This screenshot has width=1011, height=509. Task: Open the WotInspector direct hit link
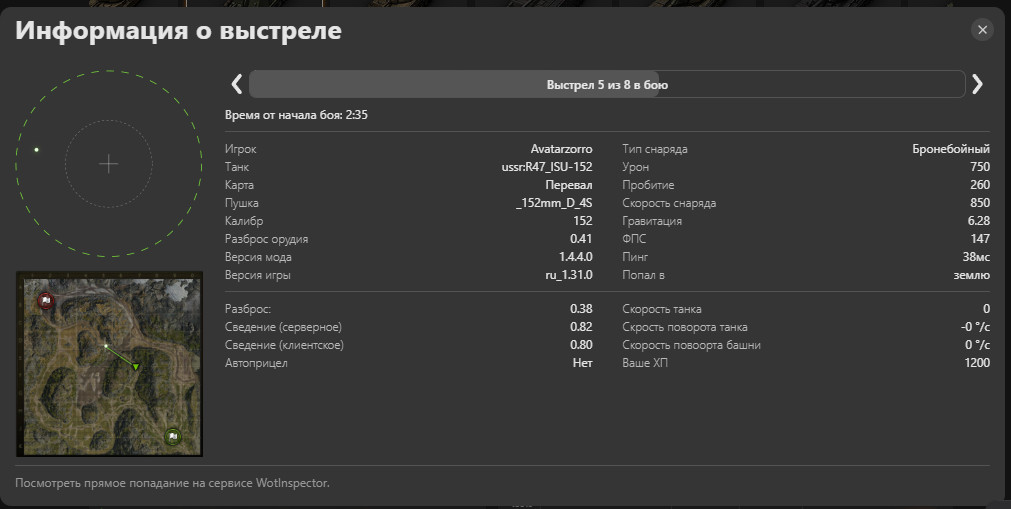click(172, 483)
